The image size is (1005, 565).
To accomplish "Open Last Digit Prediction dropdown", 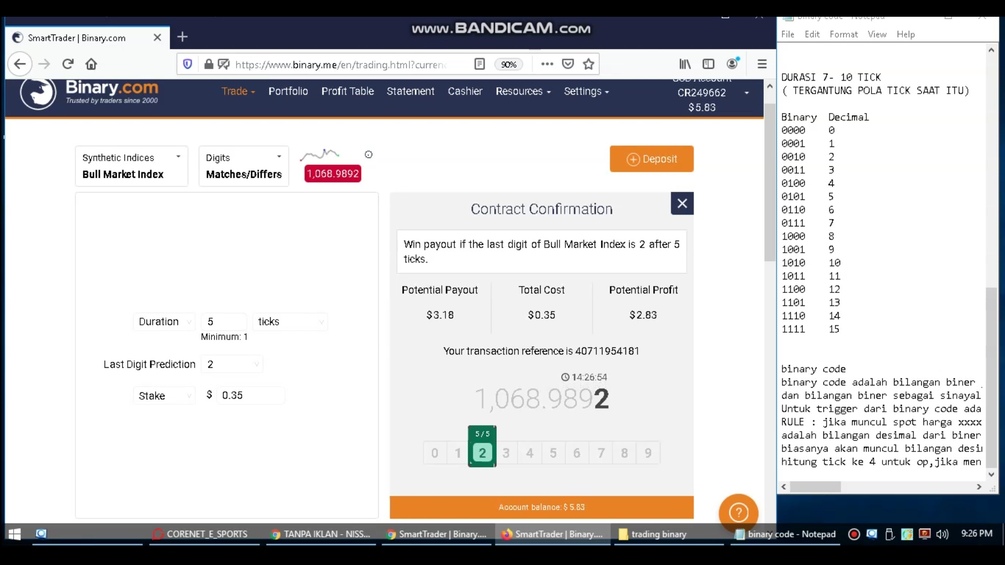I will point(232,364).
